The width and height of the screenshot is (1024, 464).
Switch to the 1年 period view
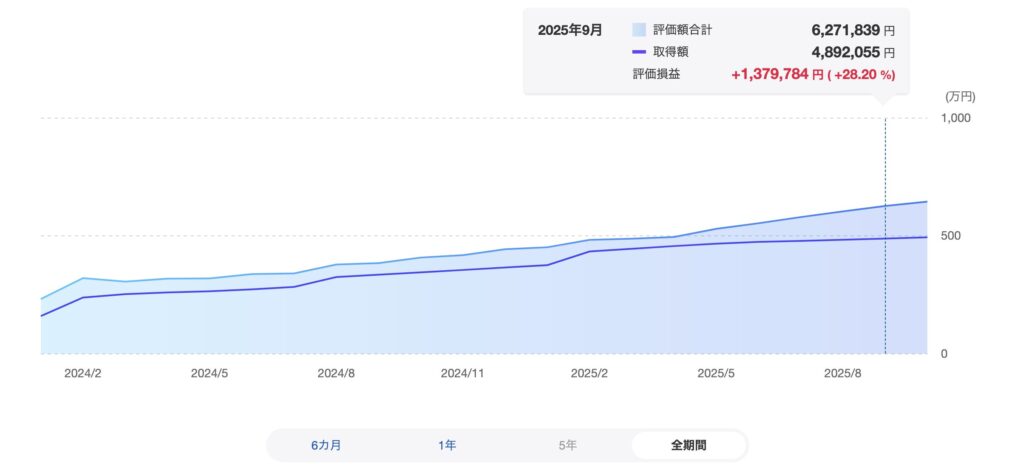447,445
